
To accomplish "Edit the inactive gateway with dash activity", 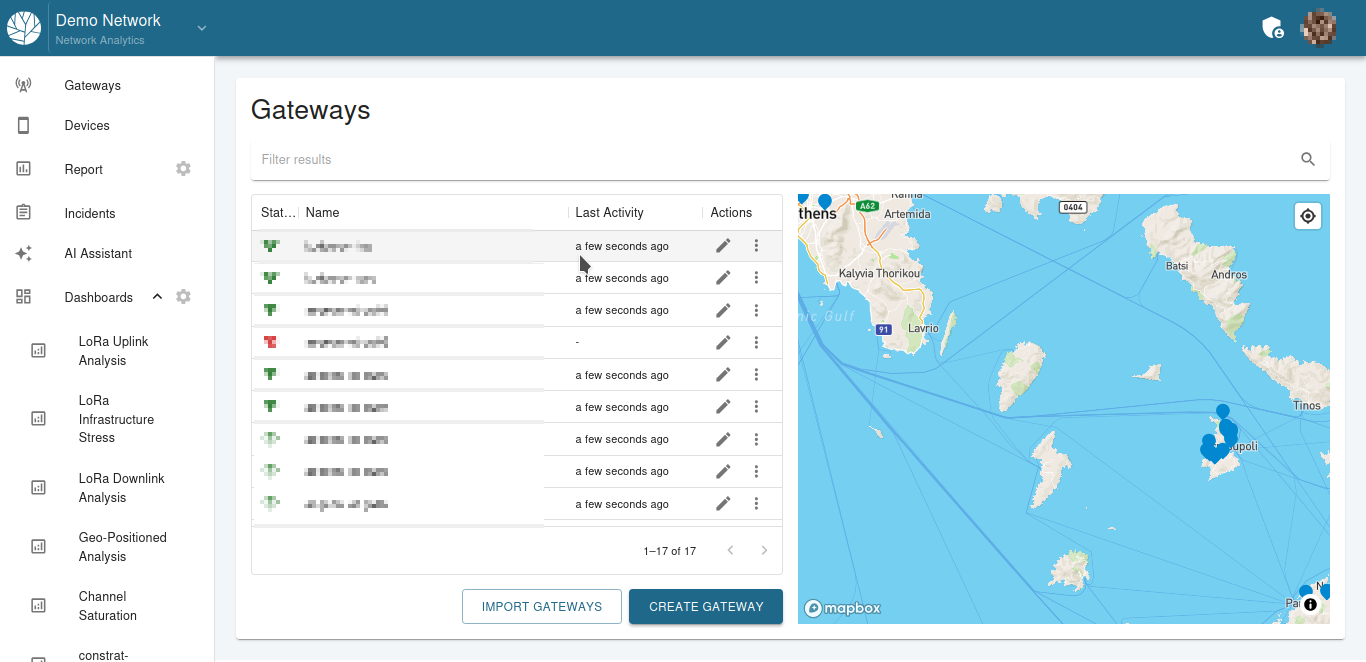I will point(724,342).
